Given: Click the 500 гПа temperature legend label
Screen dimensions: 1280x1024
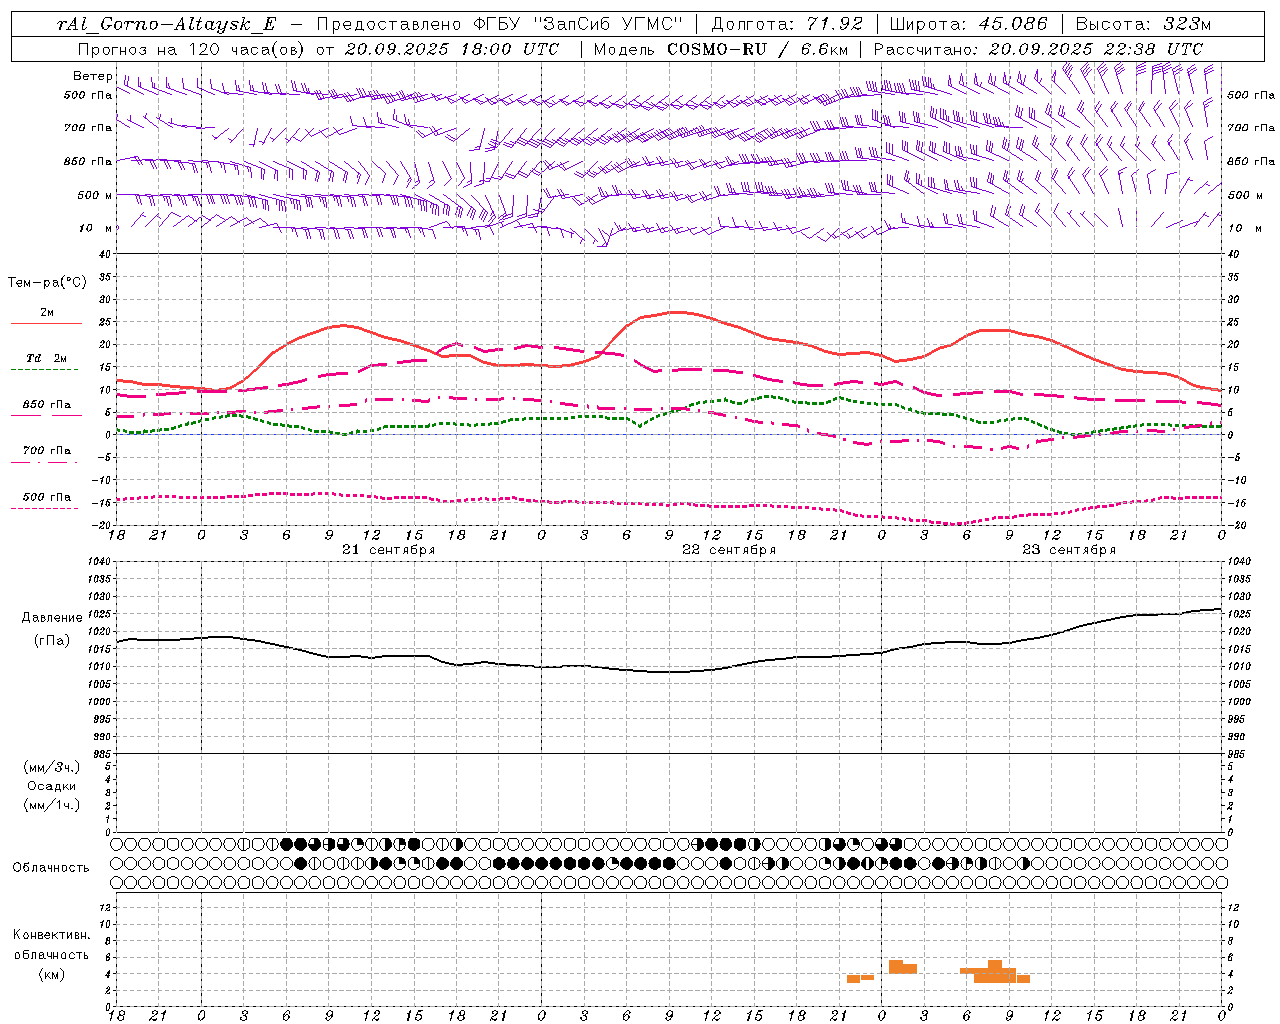Looking at the screenshot, I should click(x=47, y=497).
